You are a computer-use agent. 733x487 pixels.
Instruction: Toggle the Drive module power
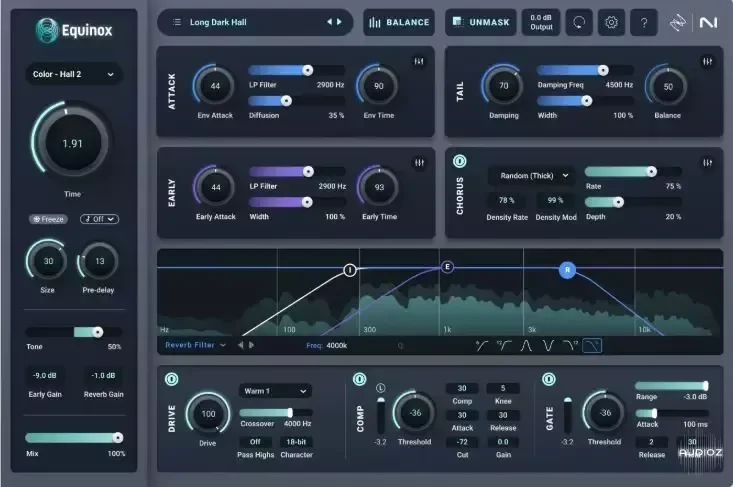click(172, 379)
